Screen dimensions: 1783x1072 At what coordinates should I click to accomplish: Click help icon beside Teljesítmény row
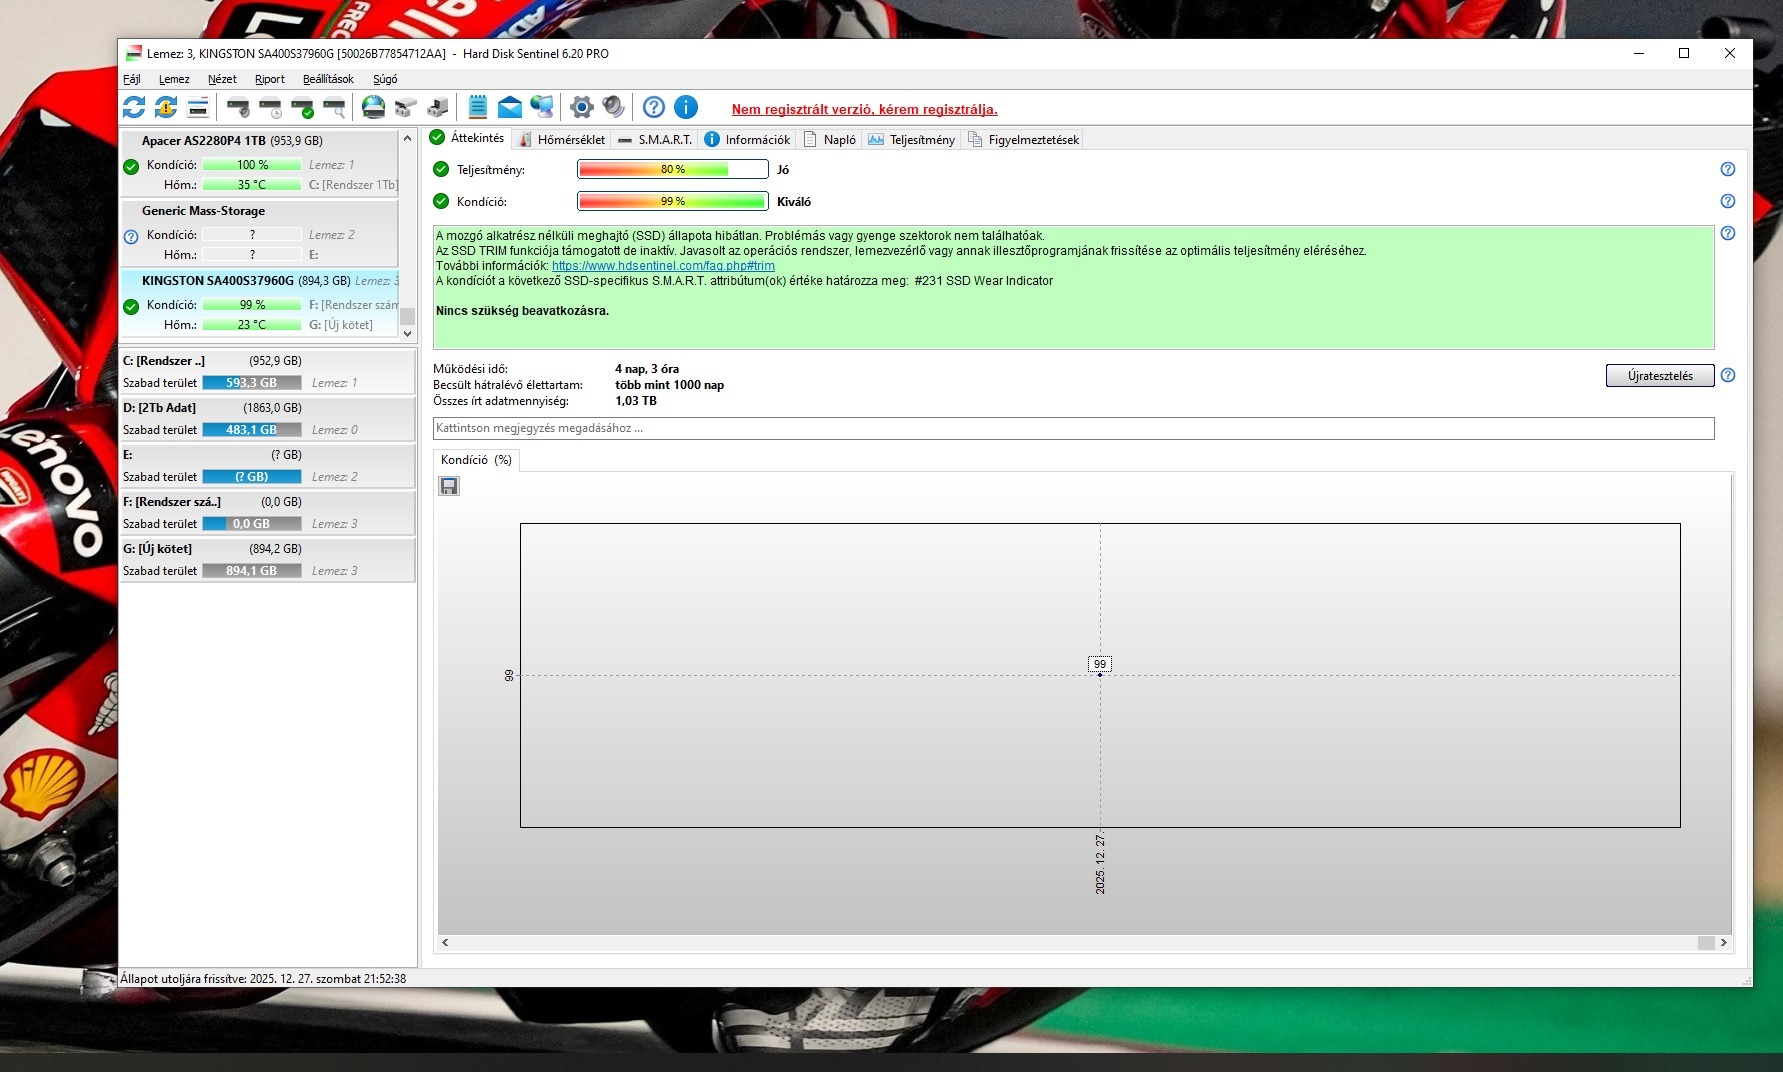pyautogui.click(x=1728, y=169)
